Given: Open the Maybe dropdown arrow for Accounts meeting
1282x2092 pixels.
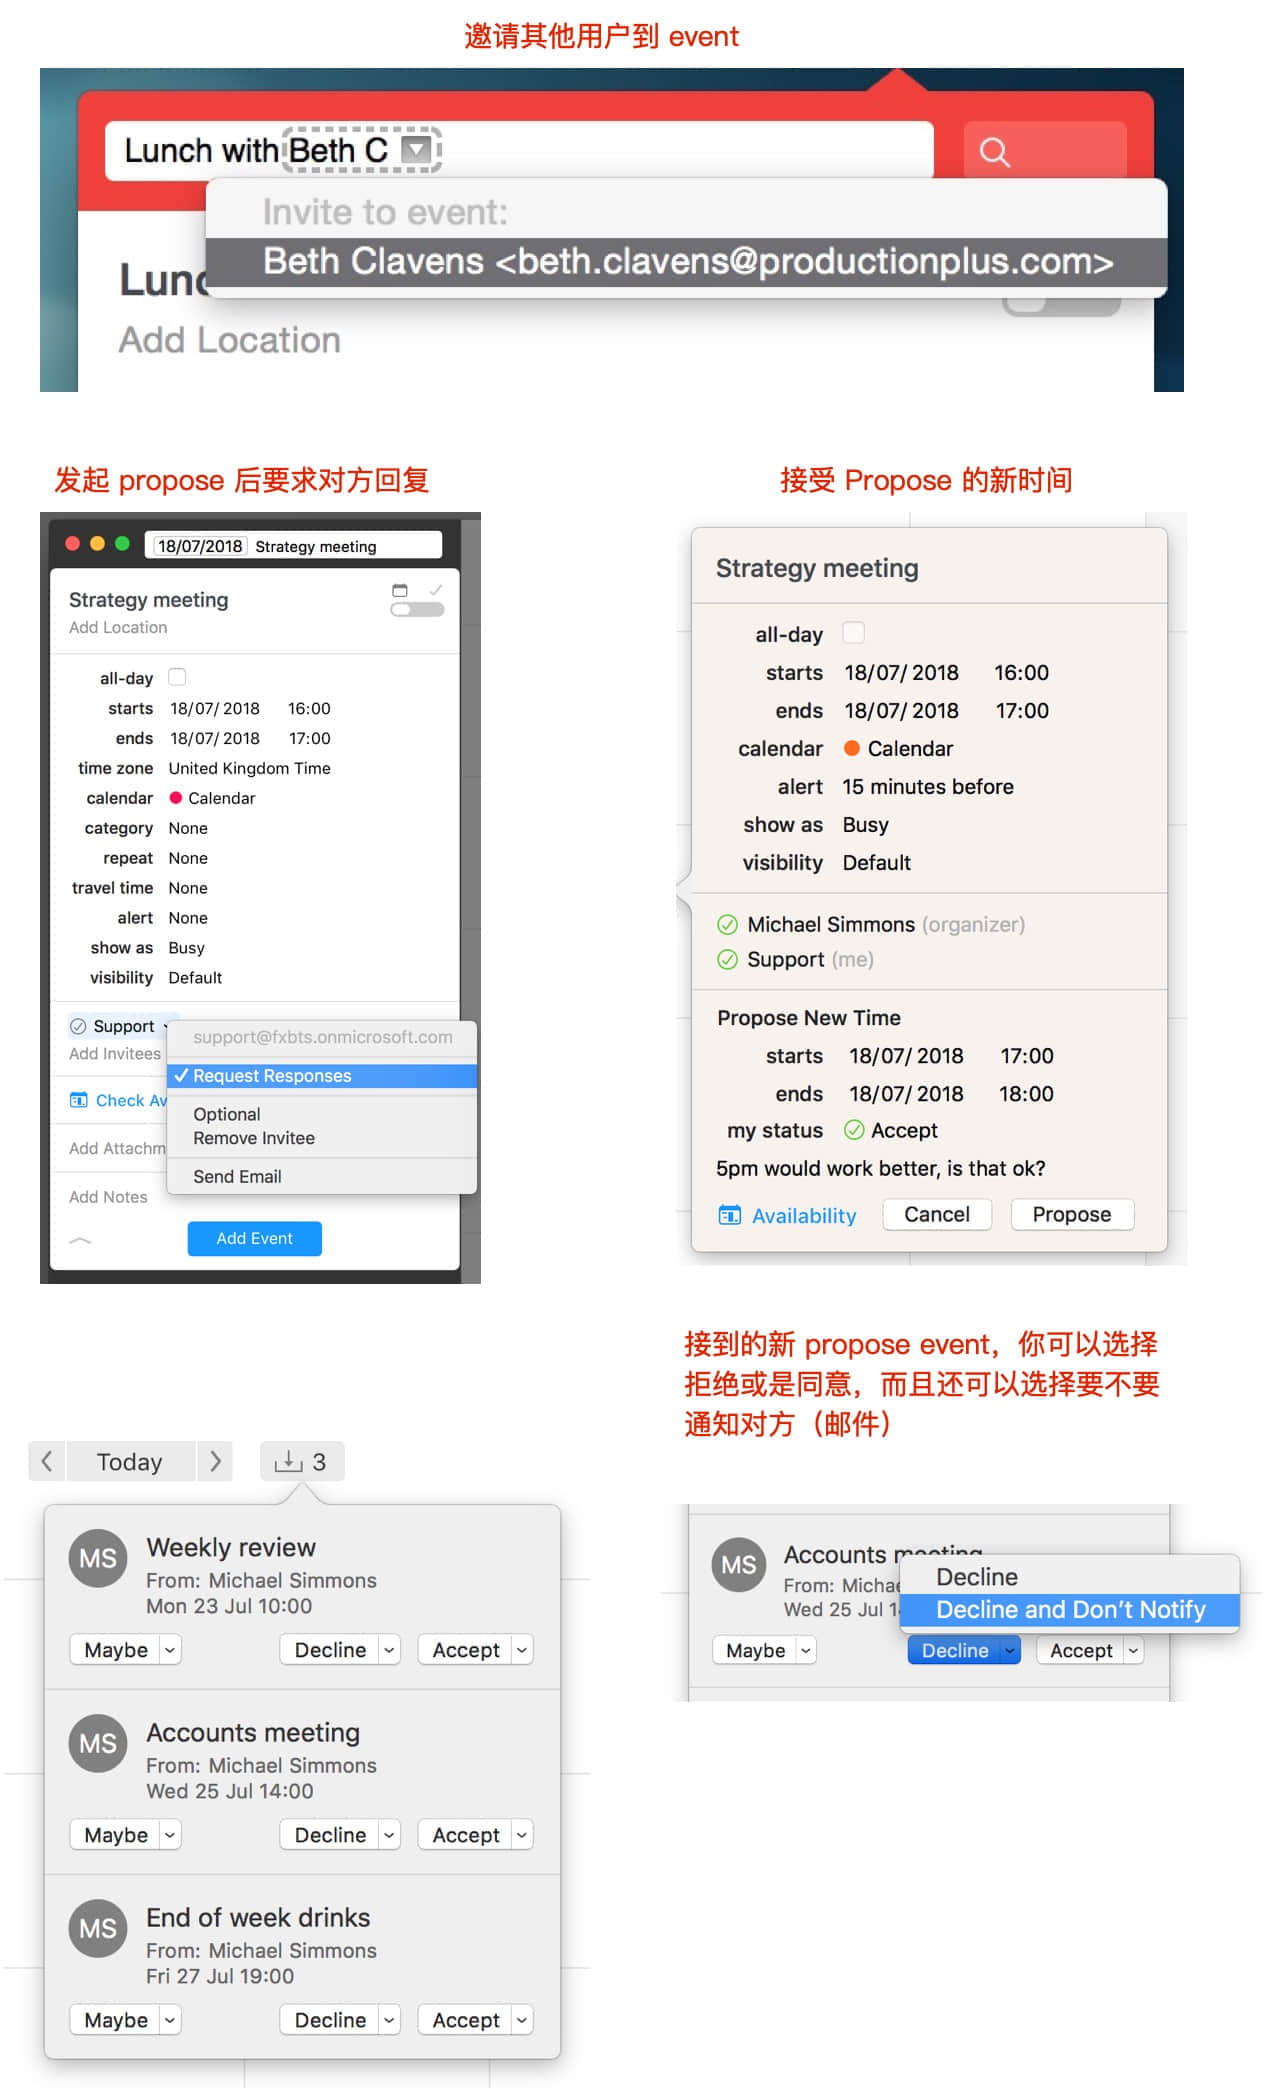Looking at the screenshot, I should [x=170, y=1835].
